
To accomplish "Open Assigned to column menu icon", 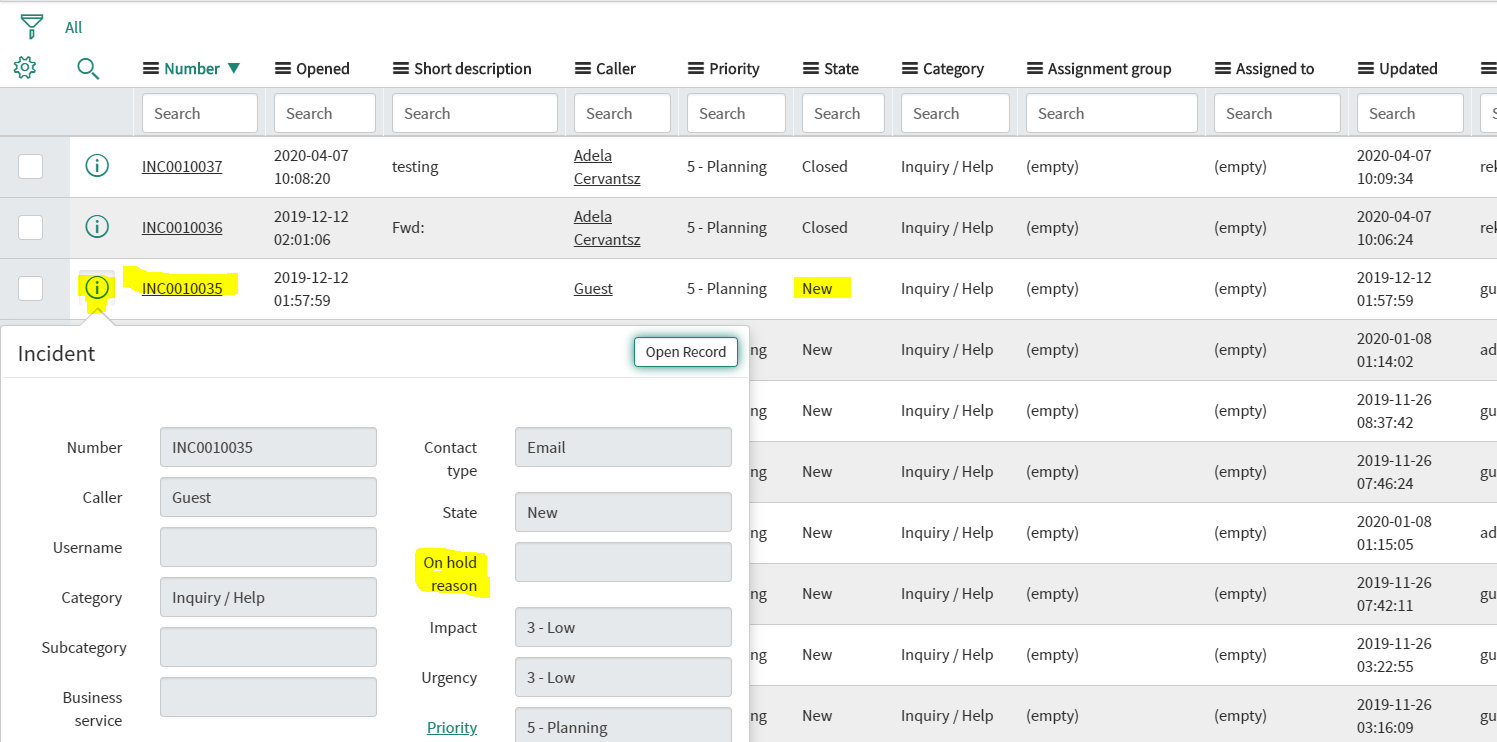I will 1223,69.
